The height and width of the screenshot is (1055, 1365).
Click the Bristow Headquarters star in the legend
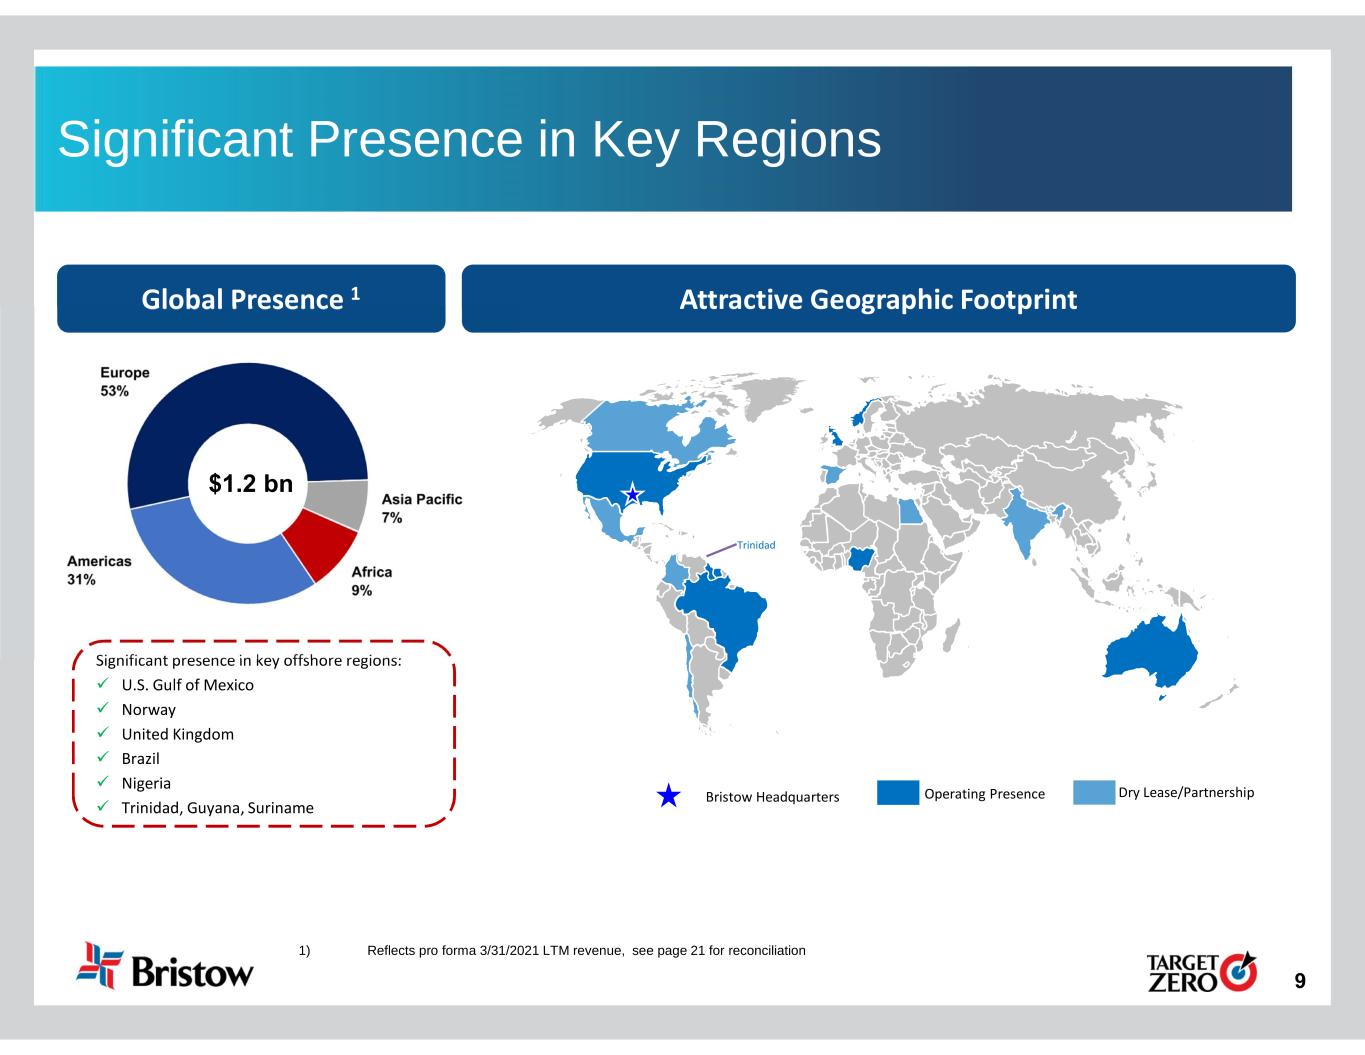[669, 796]
